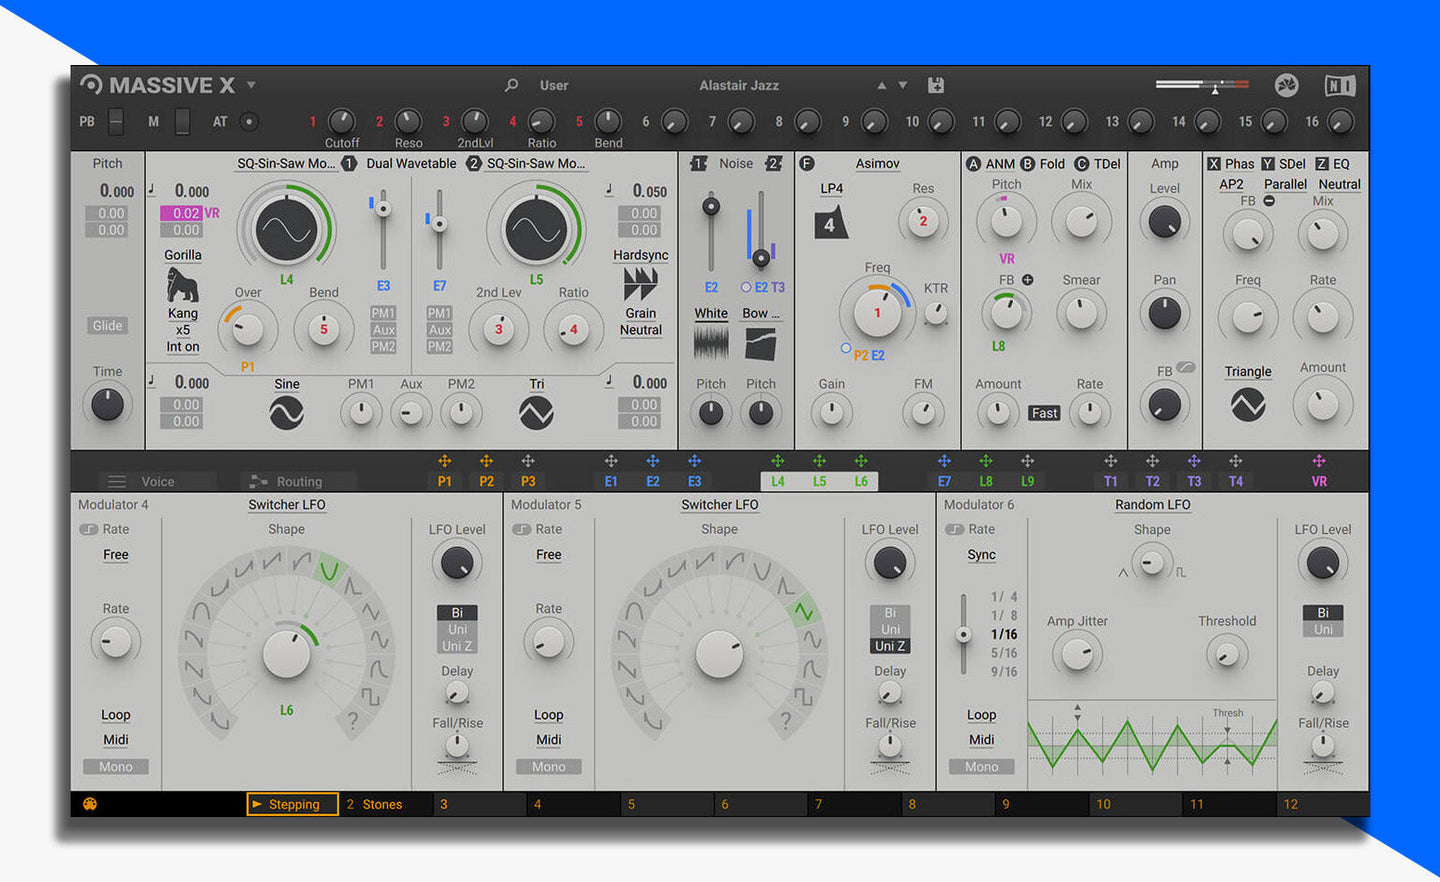Image resolution: width=1440 pixels, height=882 pixels.
Task: Click the Alastair Jazz preset name
Action: click(739, 85)
